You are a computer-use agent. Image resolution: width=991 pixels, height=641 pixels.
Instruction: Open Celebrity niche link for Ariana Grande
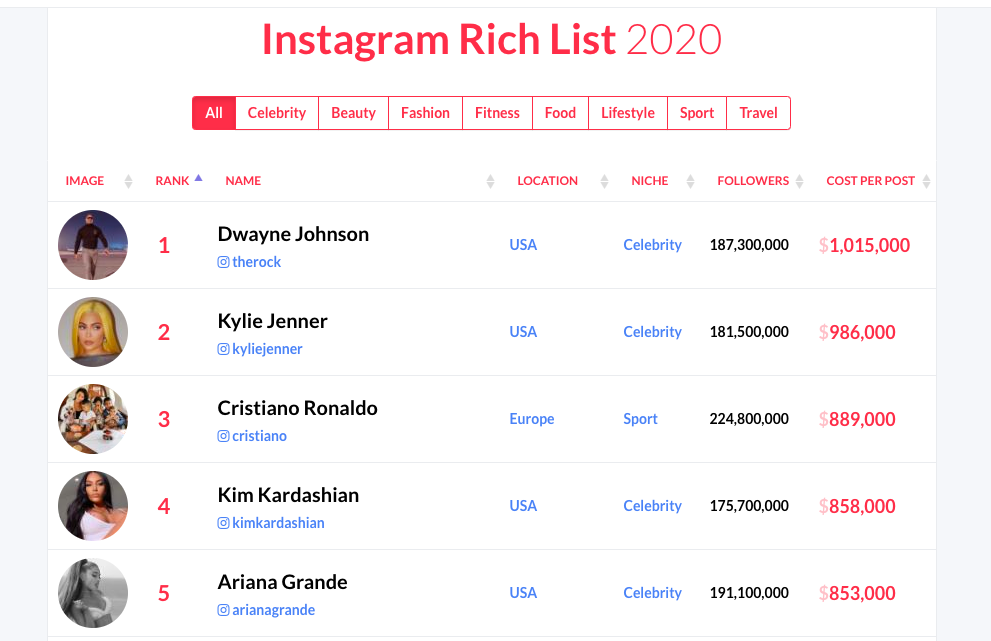pyautogui.click(x=652, y=593)
